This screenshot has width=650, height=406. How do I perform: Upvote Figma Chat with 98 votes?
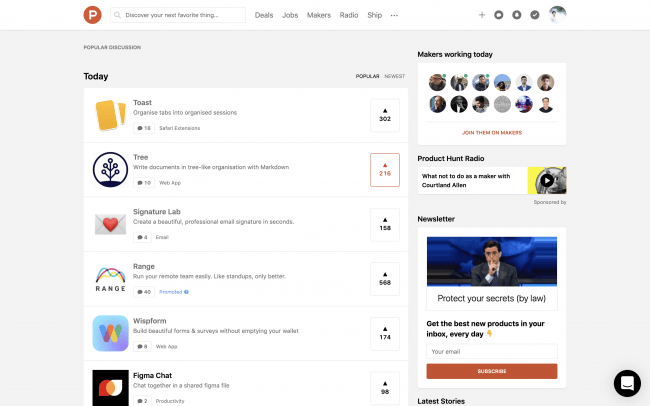(385, 388)
